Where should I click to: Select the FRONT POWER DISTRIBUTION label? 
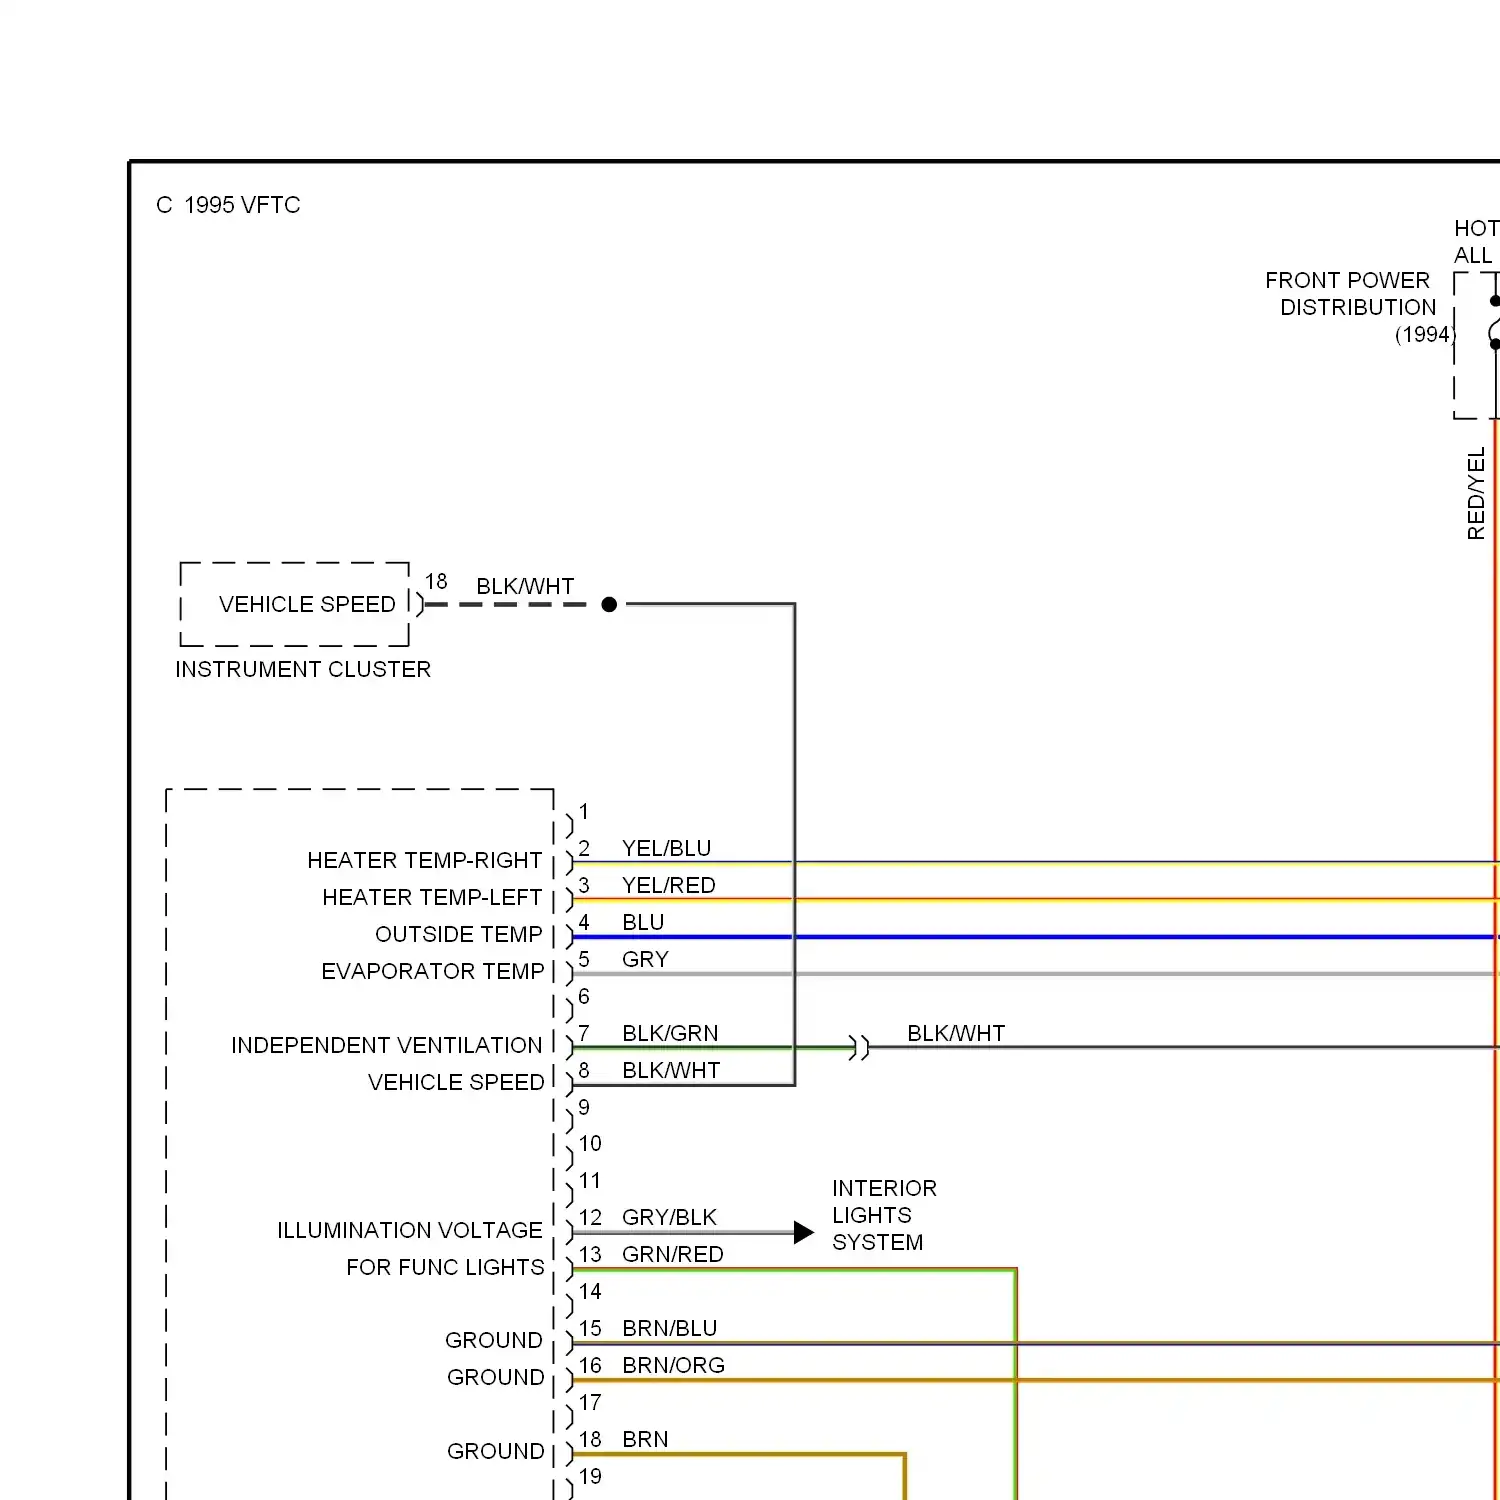1350,294
